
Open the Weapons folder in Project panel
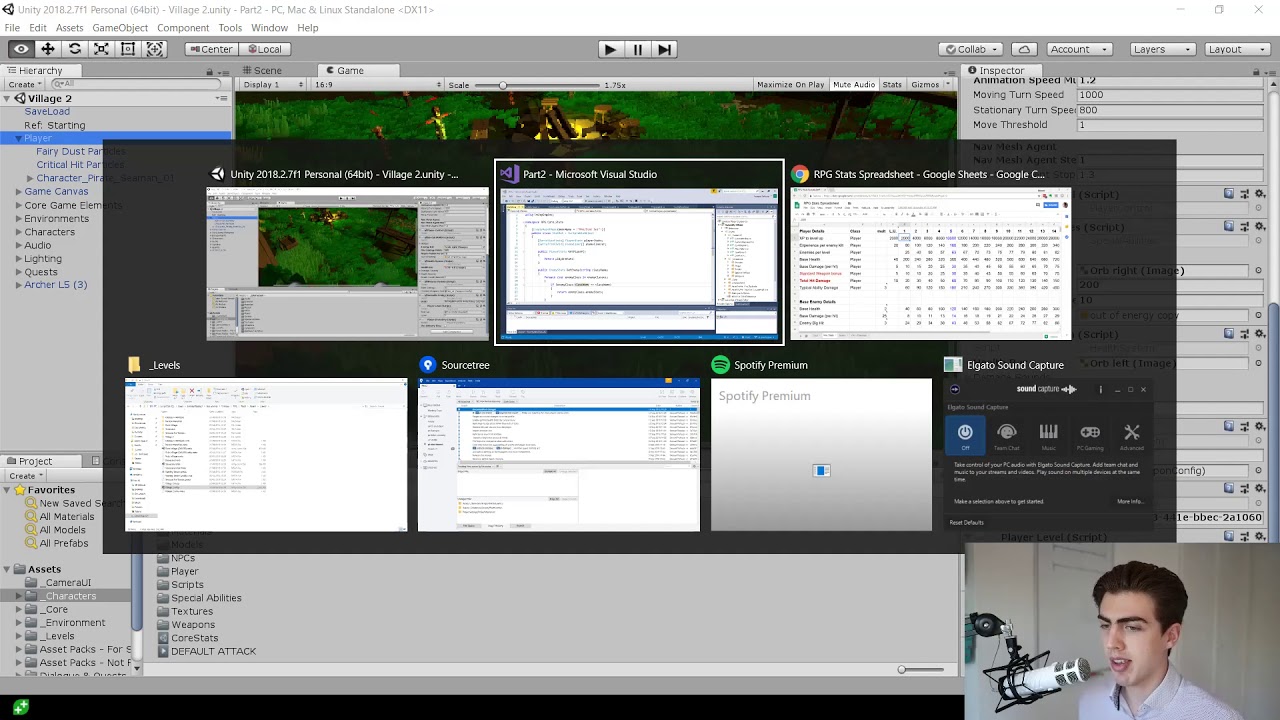[x=192, y=625]
